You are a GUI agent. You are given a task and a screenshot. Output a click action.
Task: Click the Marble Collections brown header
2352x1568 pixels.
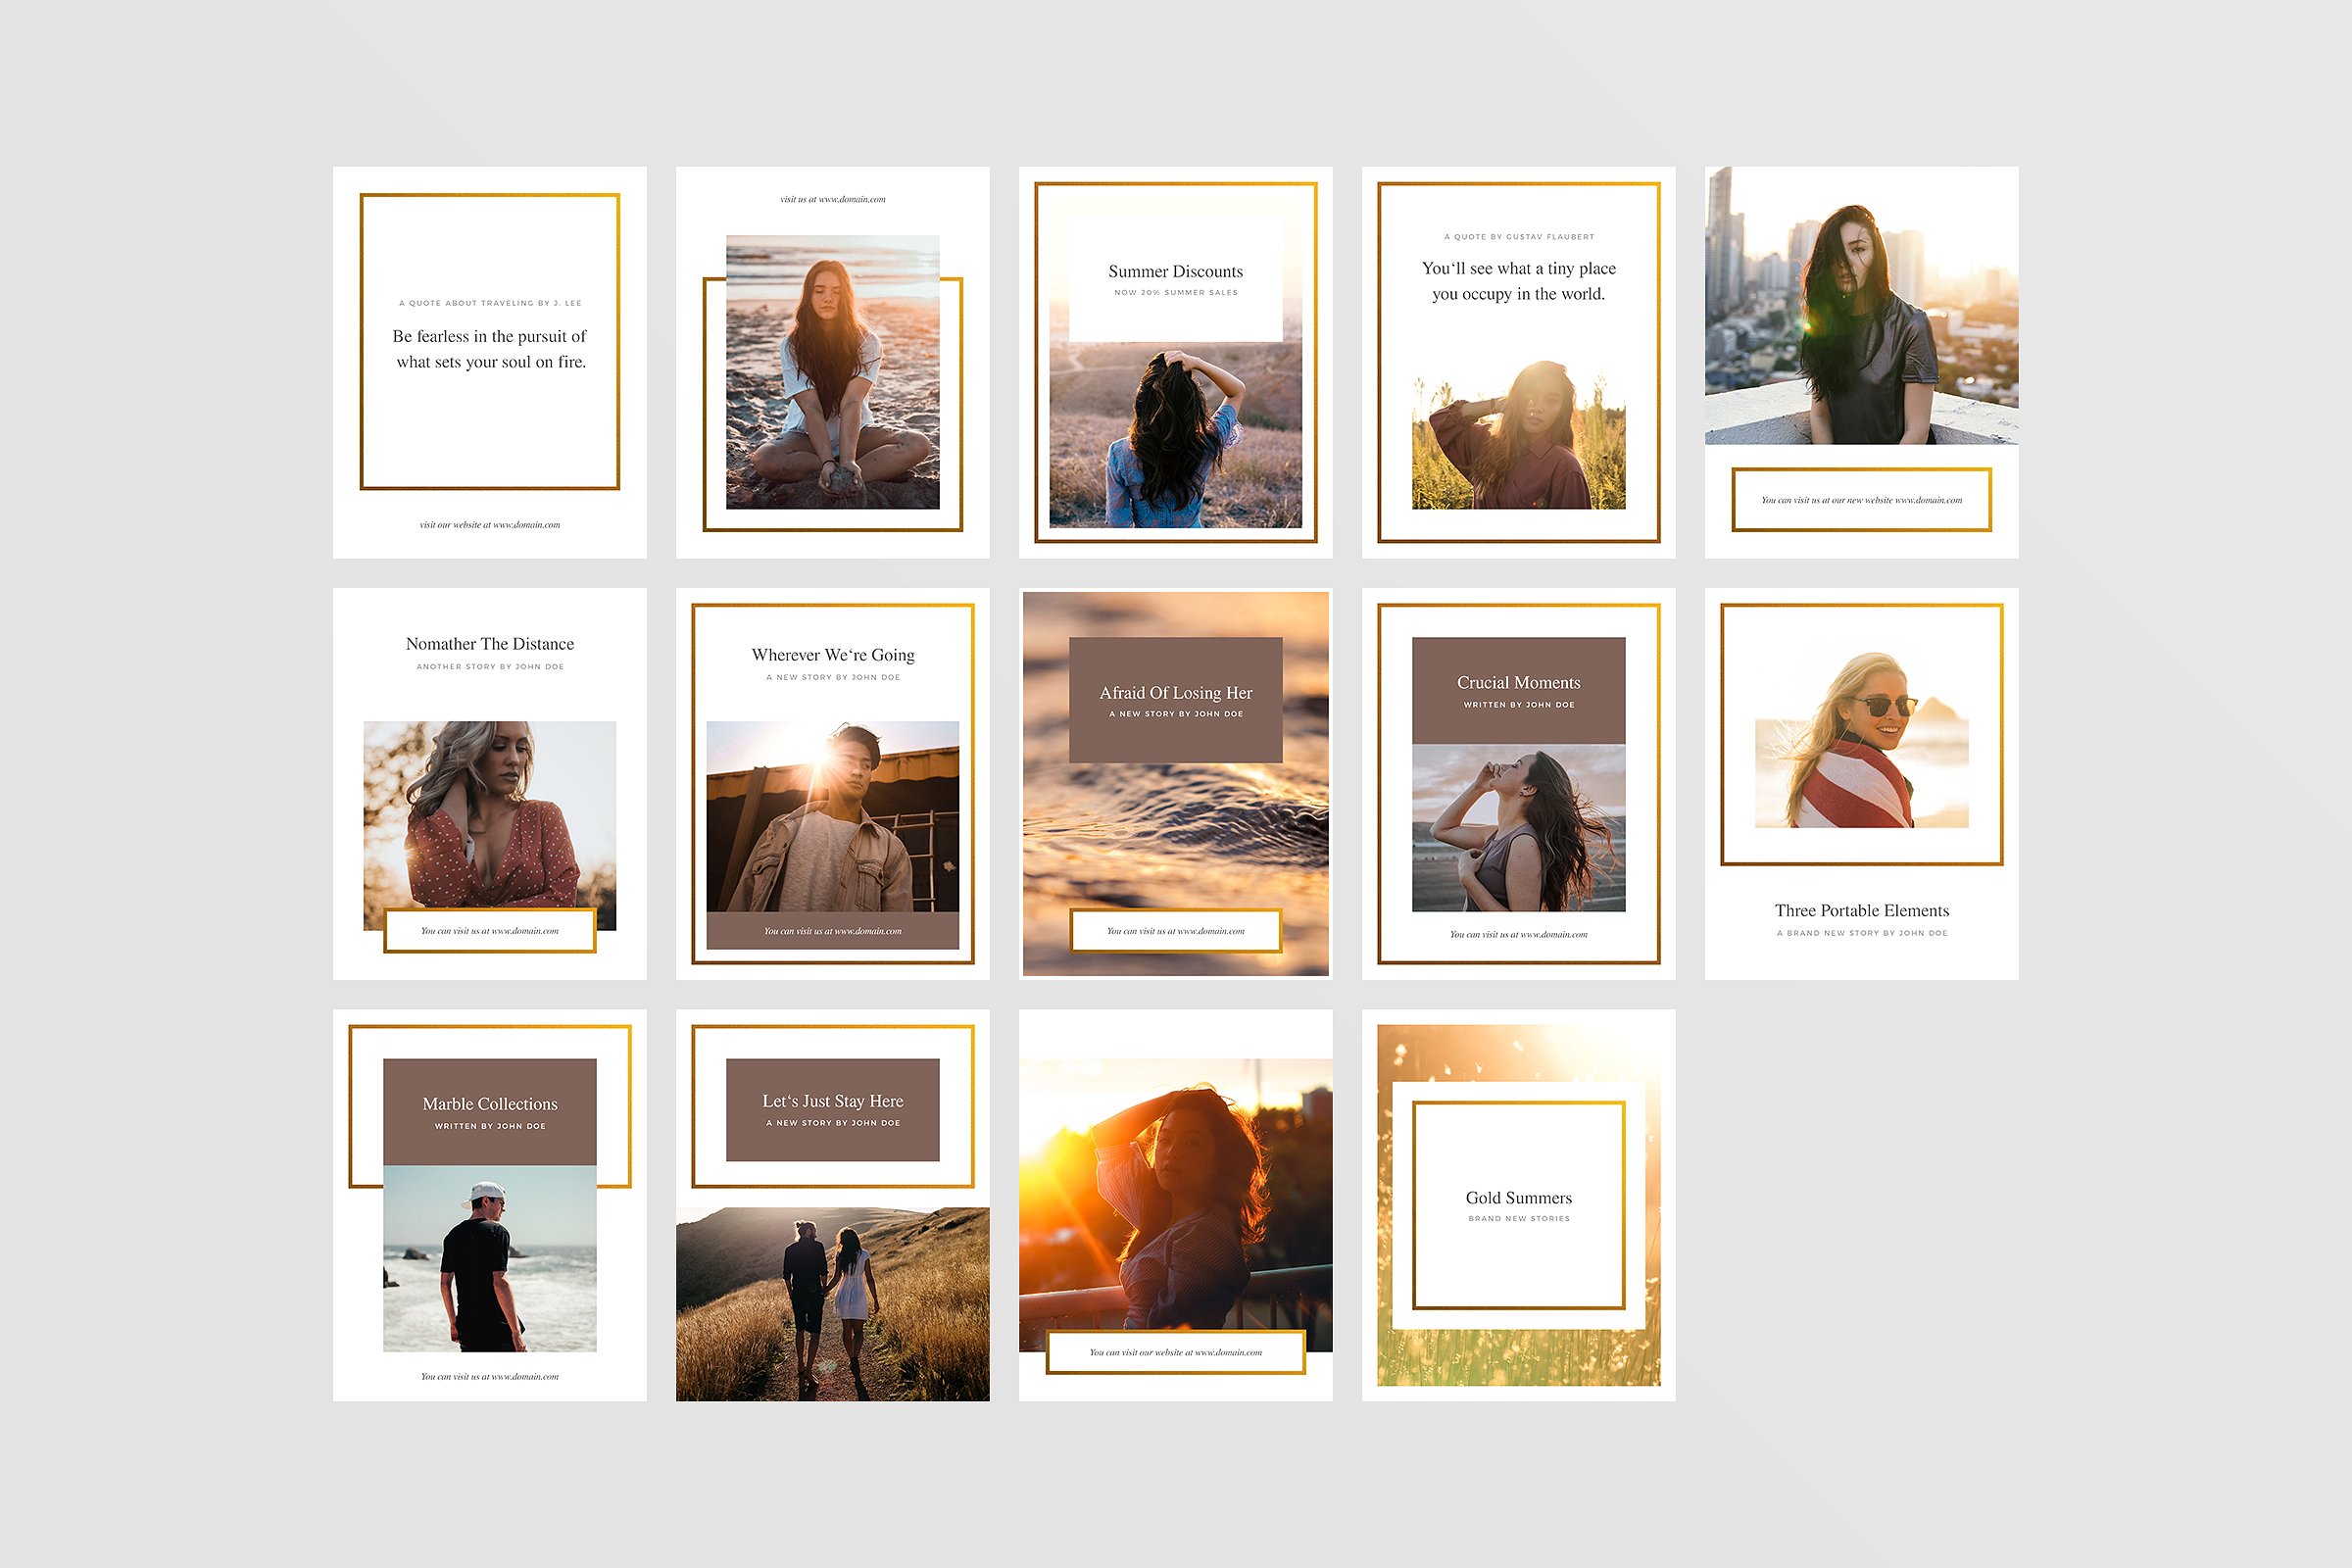coord(489,1111)
